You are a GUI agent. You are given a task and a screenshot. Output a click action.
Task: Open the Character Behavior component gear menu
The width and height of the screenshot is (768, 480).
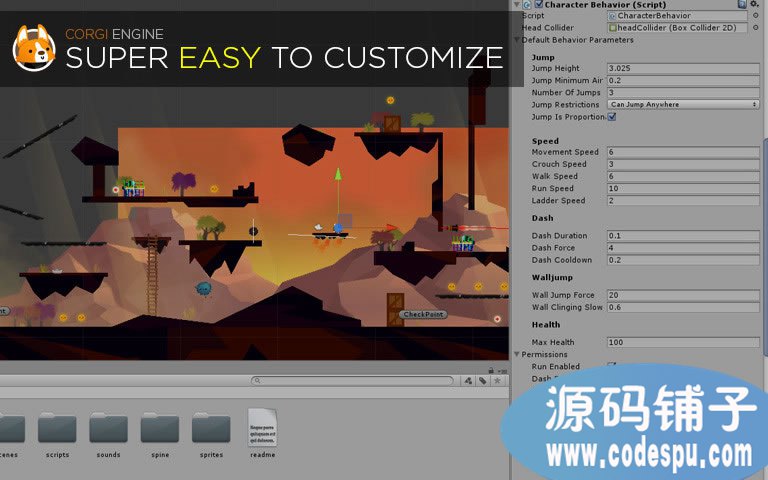click(755, 4)
